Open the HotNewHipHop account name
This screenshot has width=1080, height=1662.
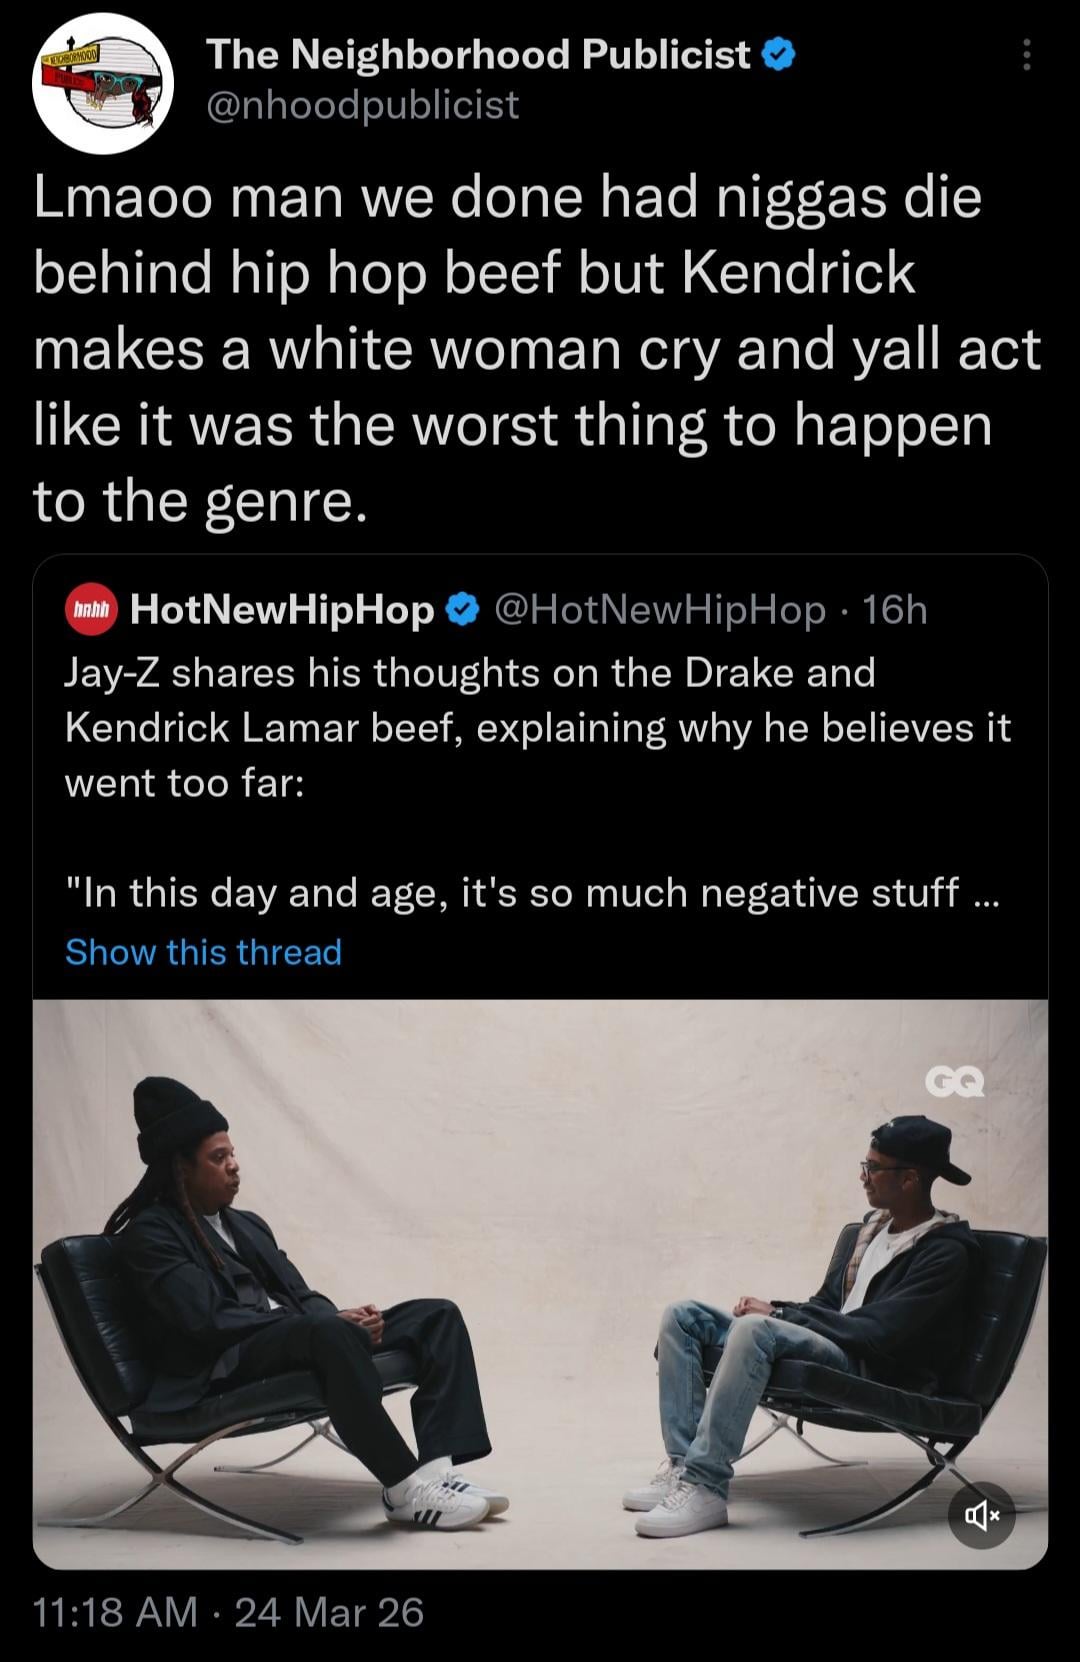282,609
